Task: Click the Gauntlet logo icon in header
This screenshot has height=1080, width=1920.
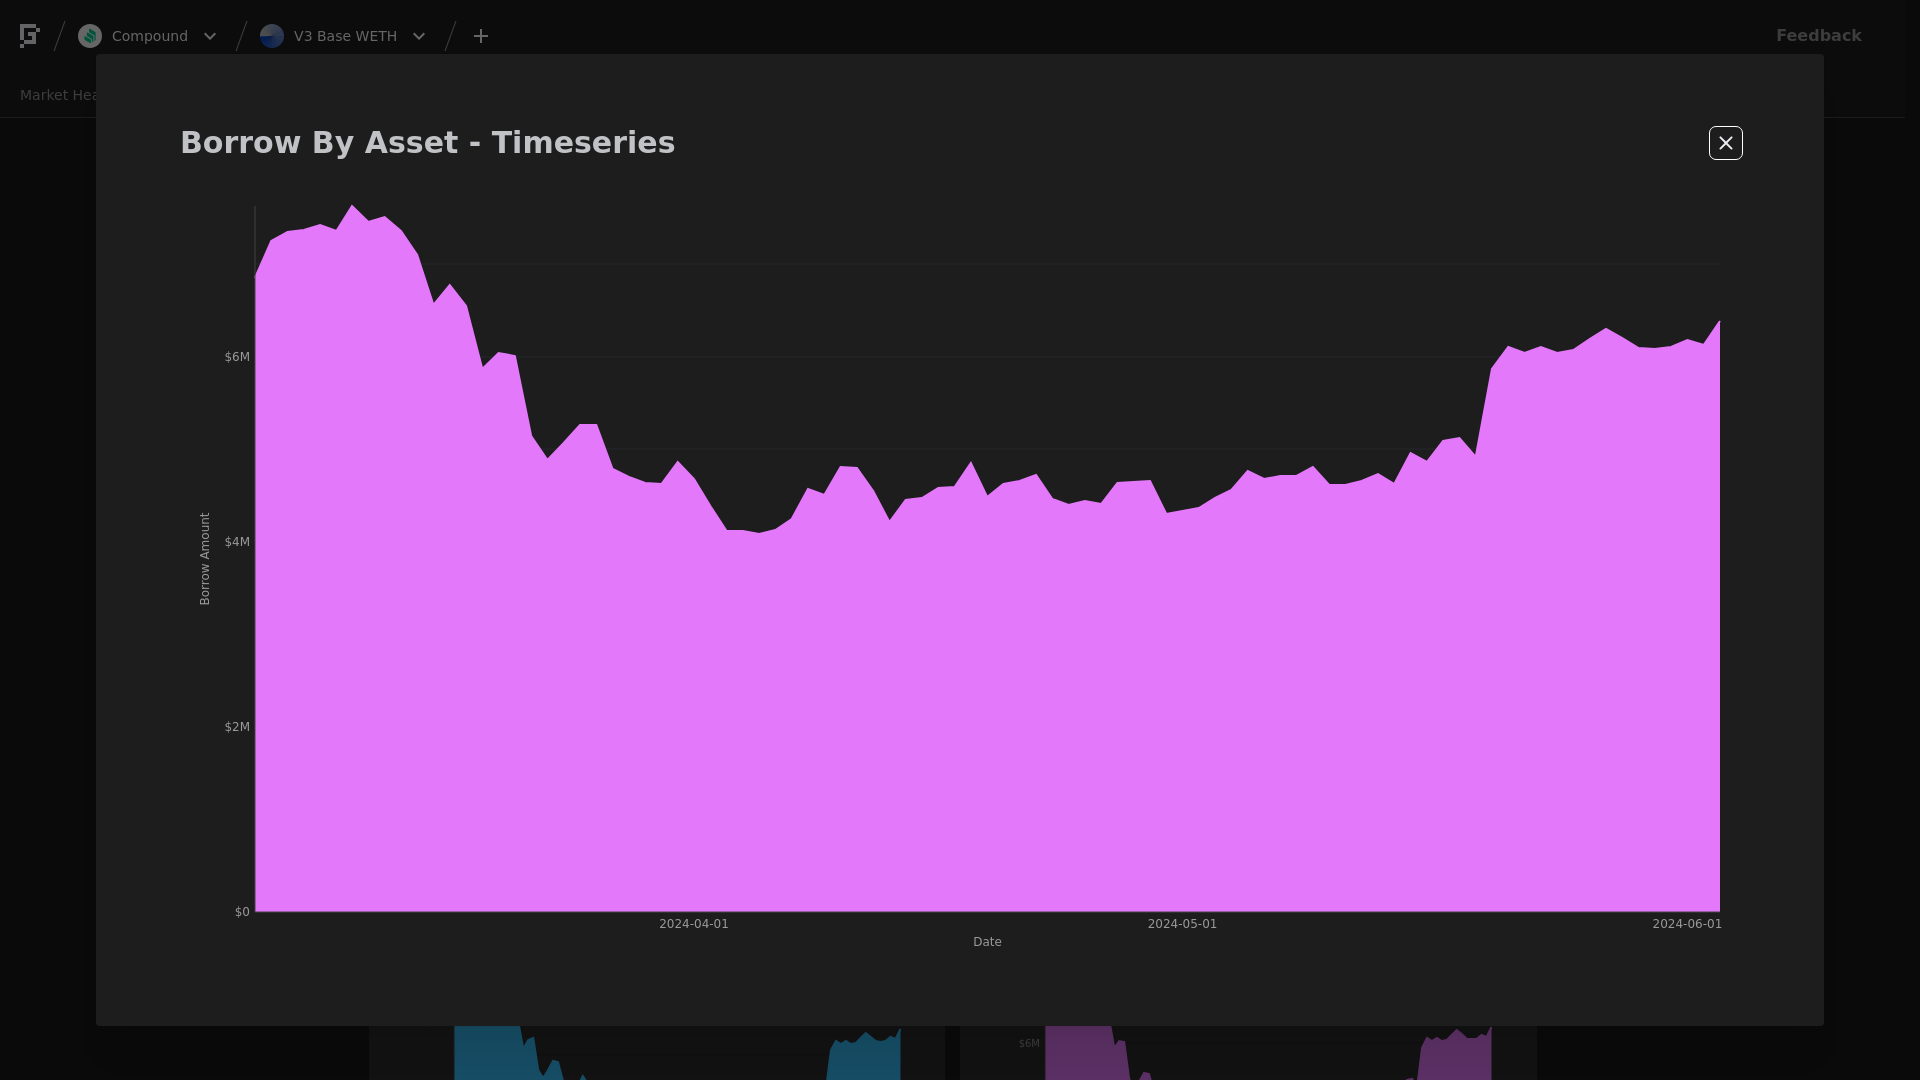Action: click(30, 36)
